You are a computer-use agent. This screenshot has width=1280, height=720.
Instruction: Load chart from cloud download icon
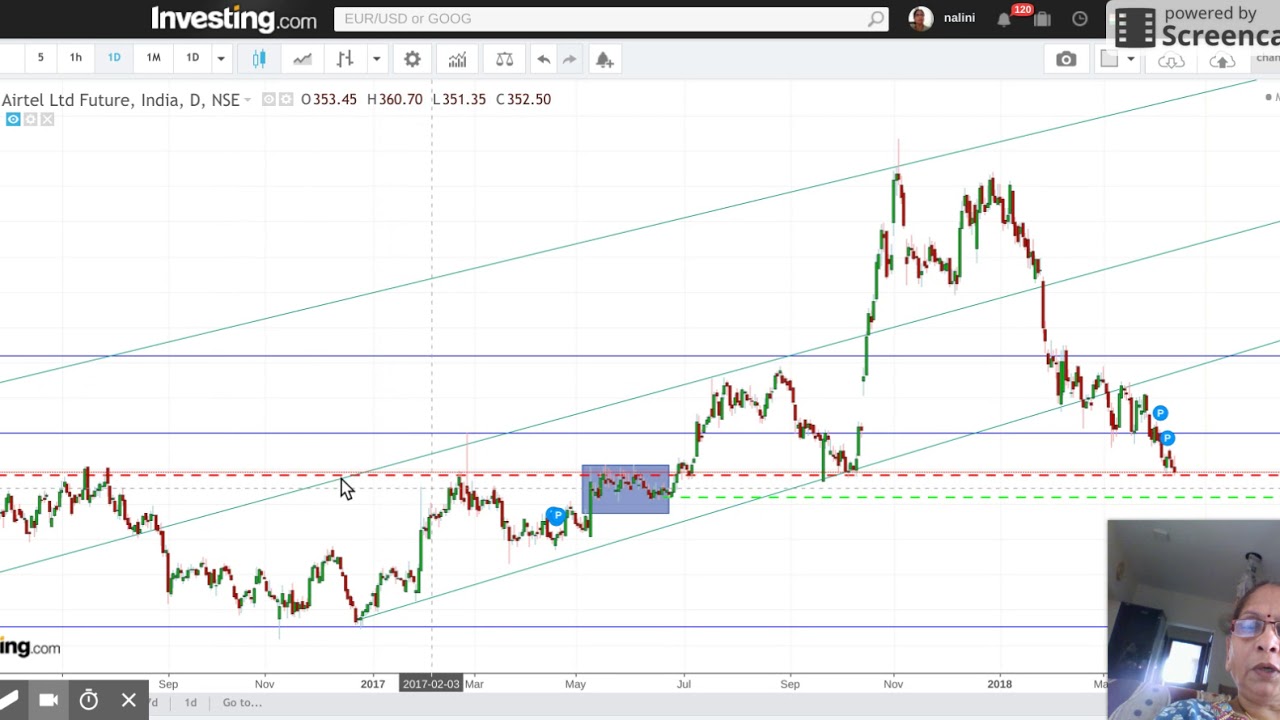(x=1171, y=61)
